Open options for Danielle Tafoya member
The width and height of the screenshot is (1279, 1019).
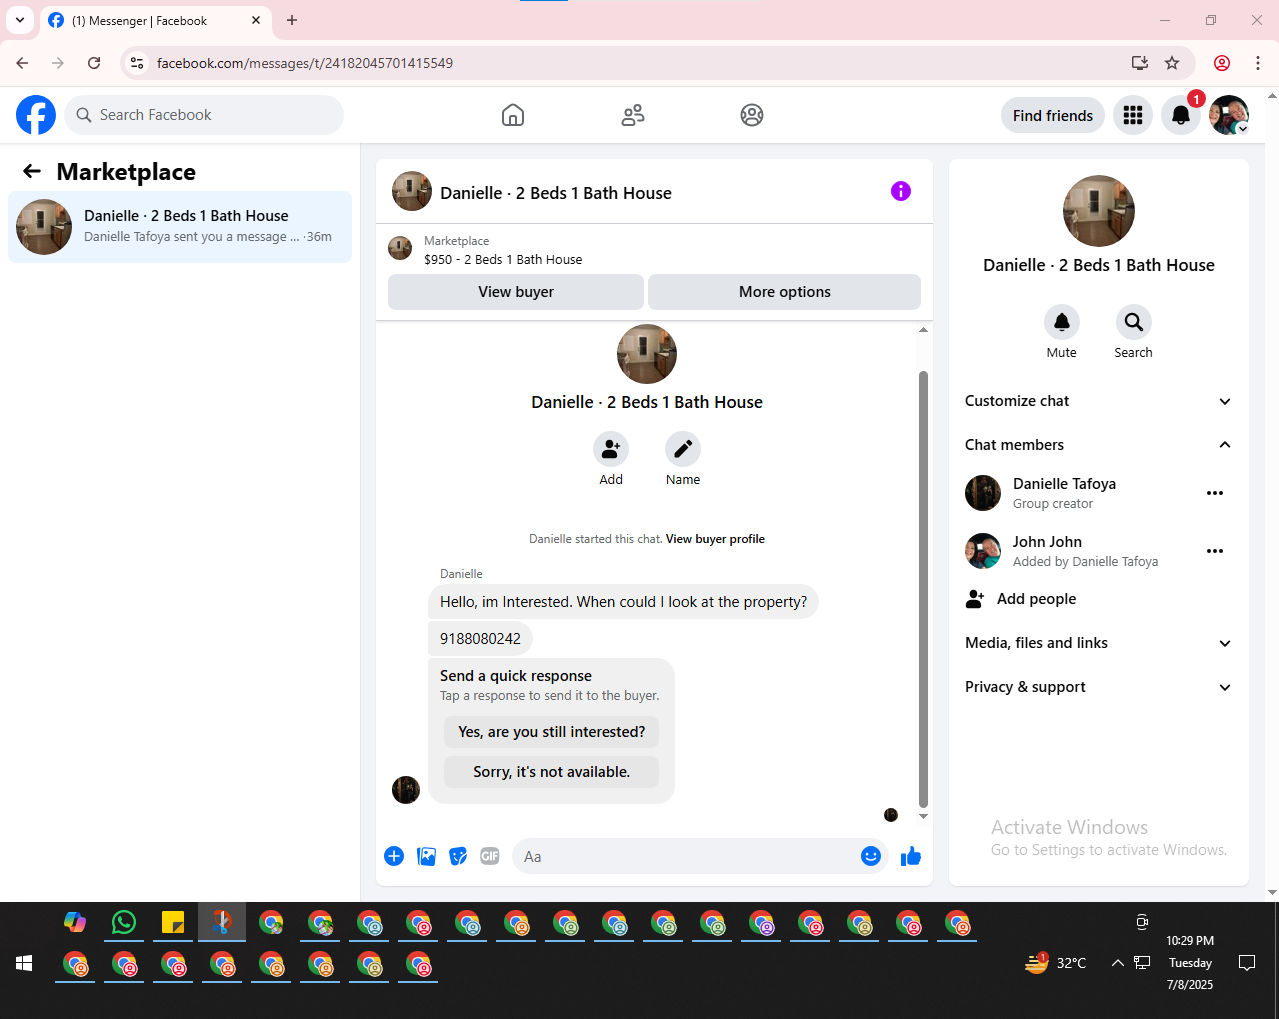[1215, 493]
